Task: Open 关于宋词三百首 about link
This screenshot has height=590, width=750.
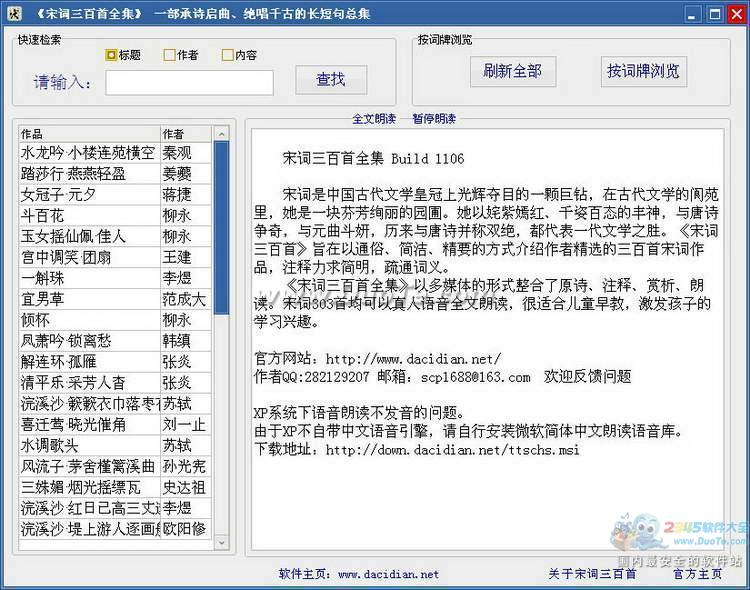Action: pyautogui.click(x=592, y=574)
